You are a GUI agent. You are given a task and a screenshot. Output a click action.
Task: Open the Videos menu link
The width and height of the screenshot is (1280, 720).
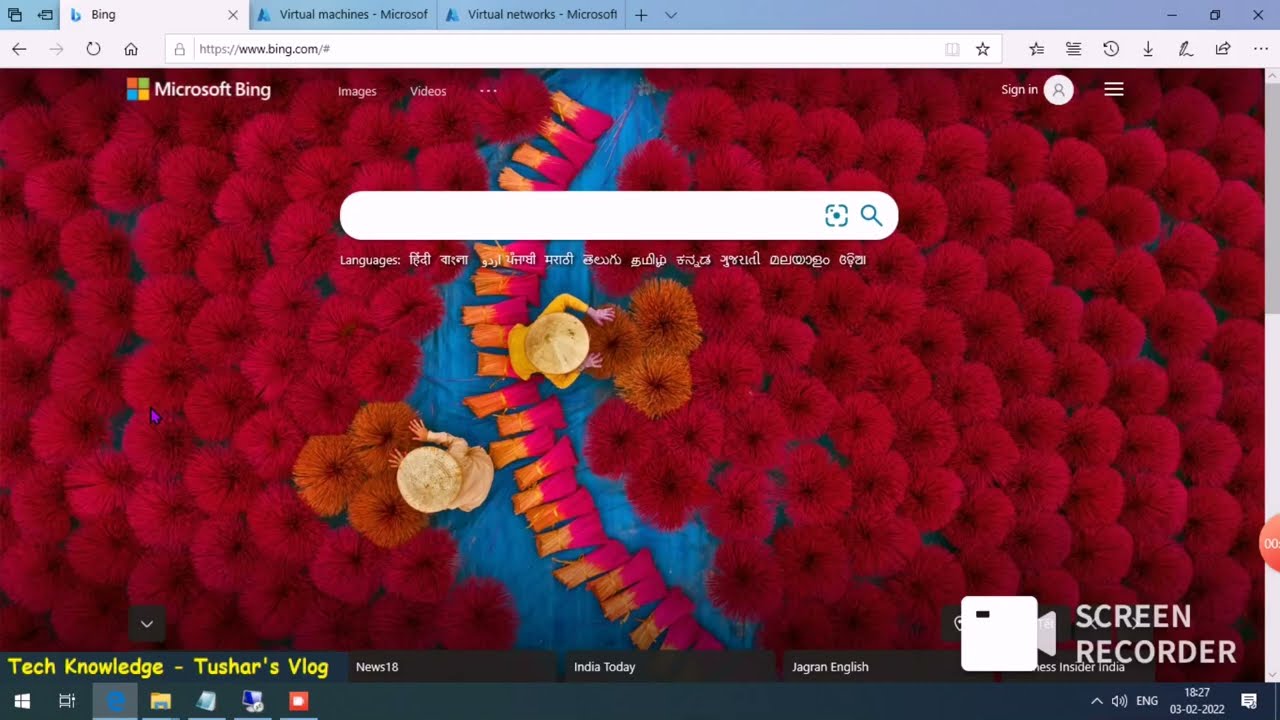(x=428, y=91)
